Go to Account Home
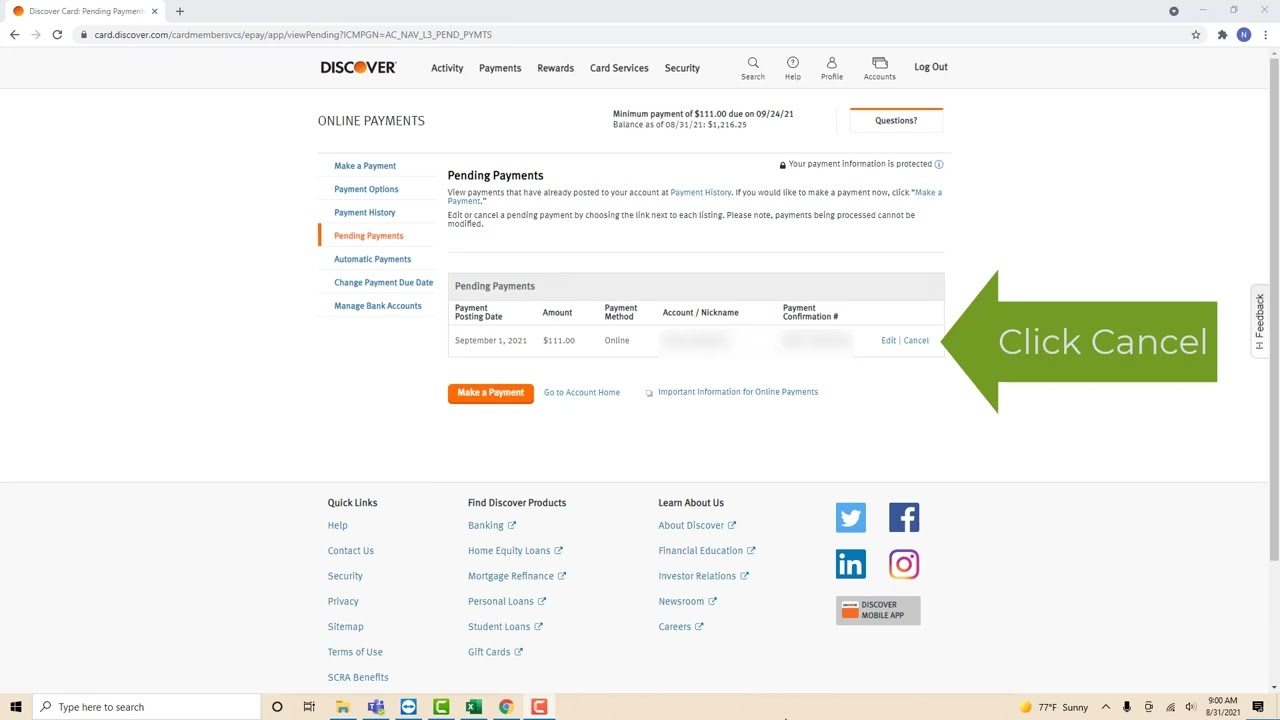1280x720 pixels. tap(582, 392)
